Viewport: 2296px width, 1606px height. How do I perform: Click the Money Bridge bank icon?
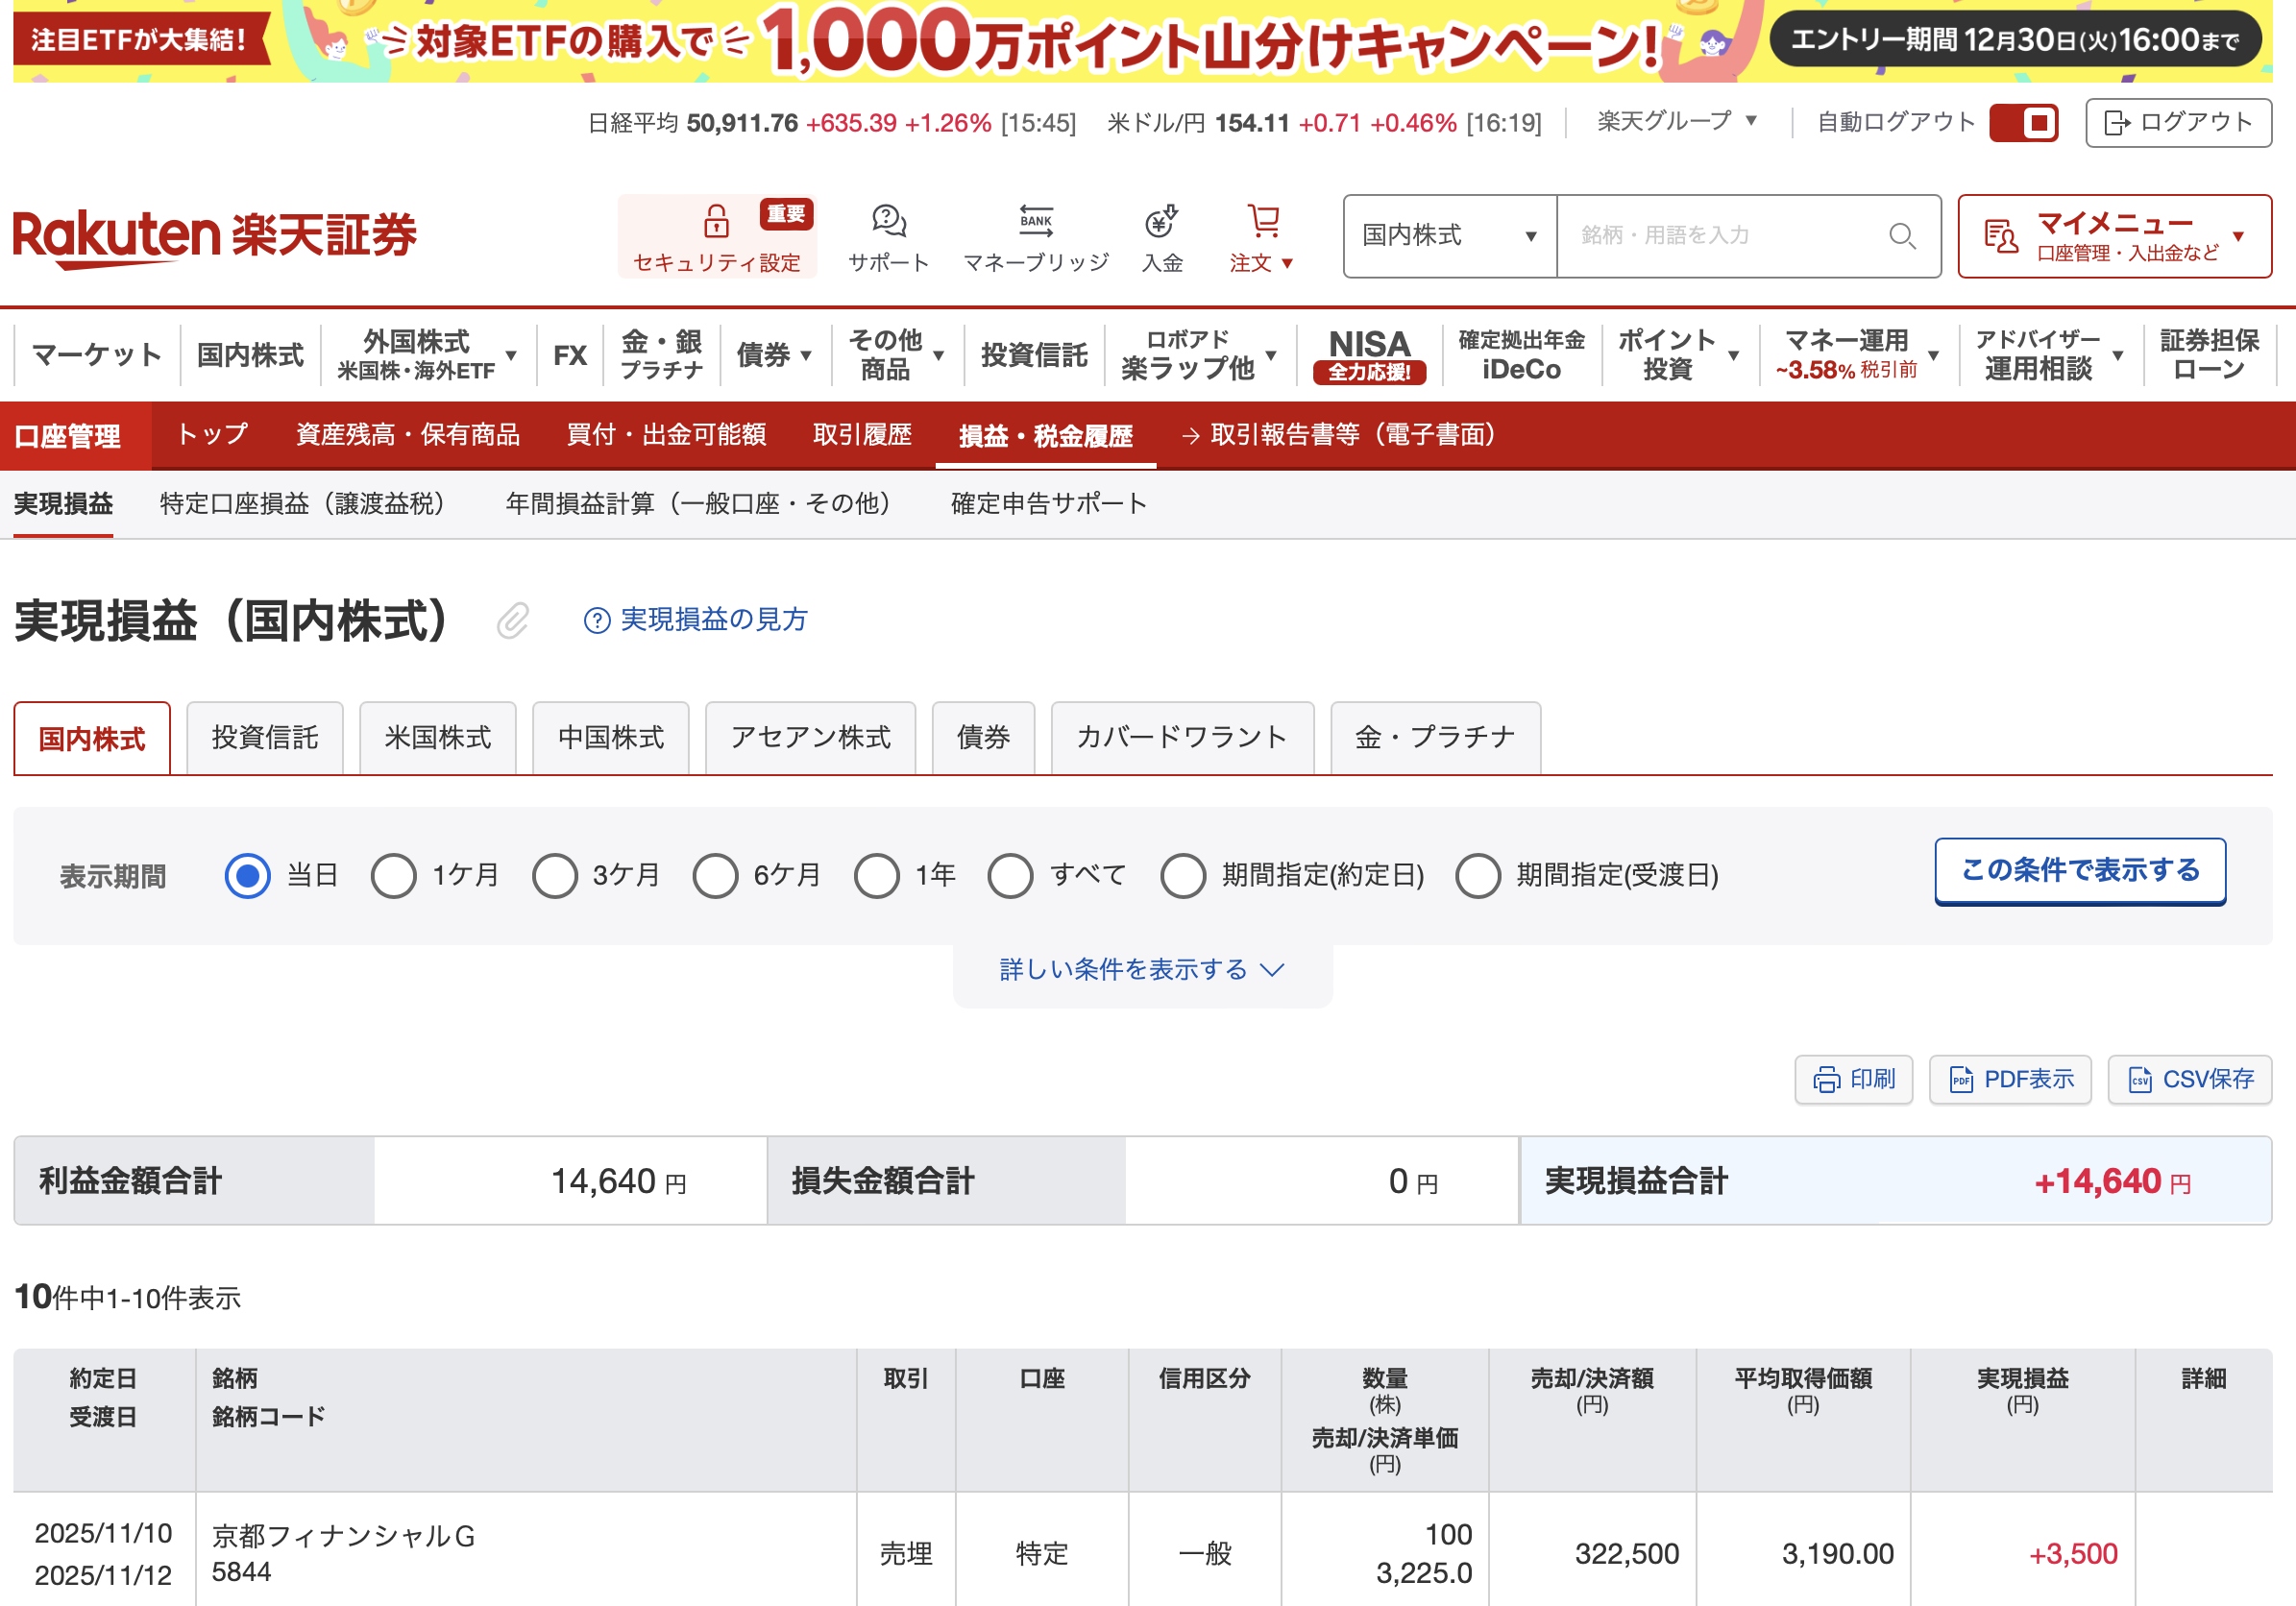[x=1035, y=221]
